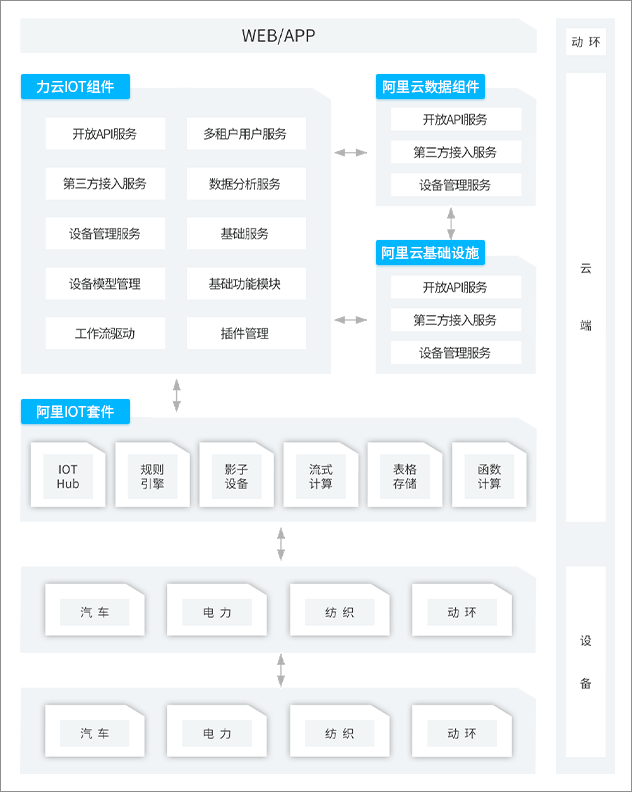Screen dimensions: 632x792
Task: Click the WEB/APP header bar
Action: coord(279,36)
